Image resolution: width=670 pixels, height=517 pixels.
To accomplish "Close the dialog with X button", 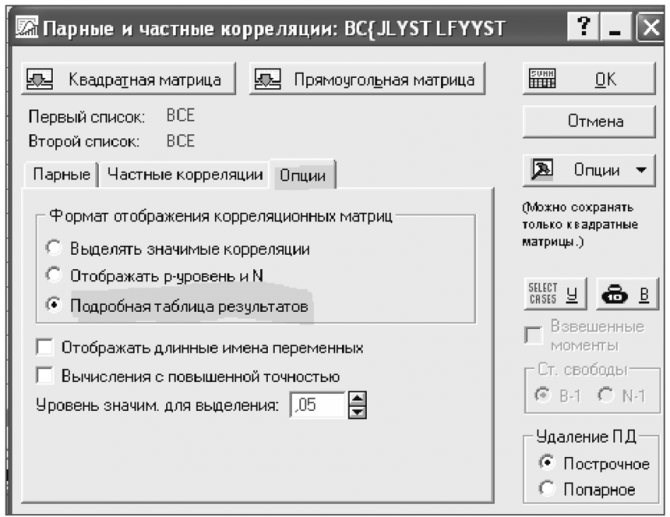I will [650, 26].
